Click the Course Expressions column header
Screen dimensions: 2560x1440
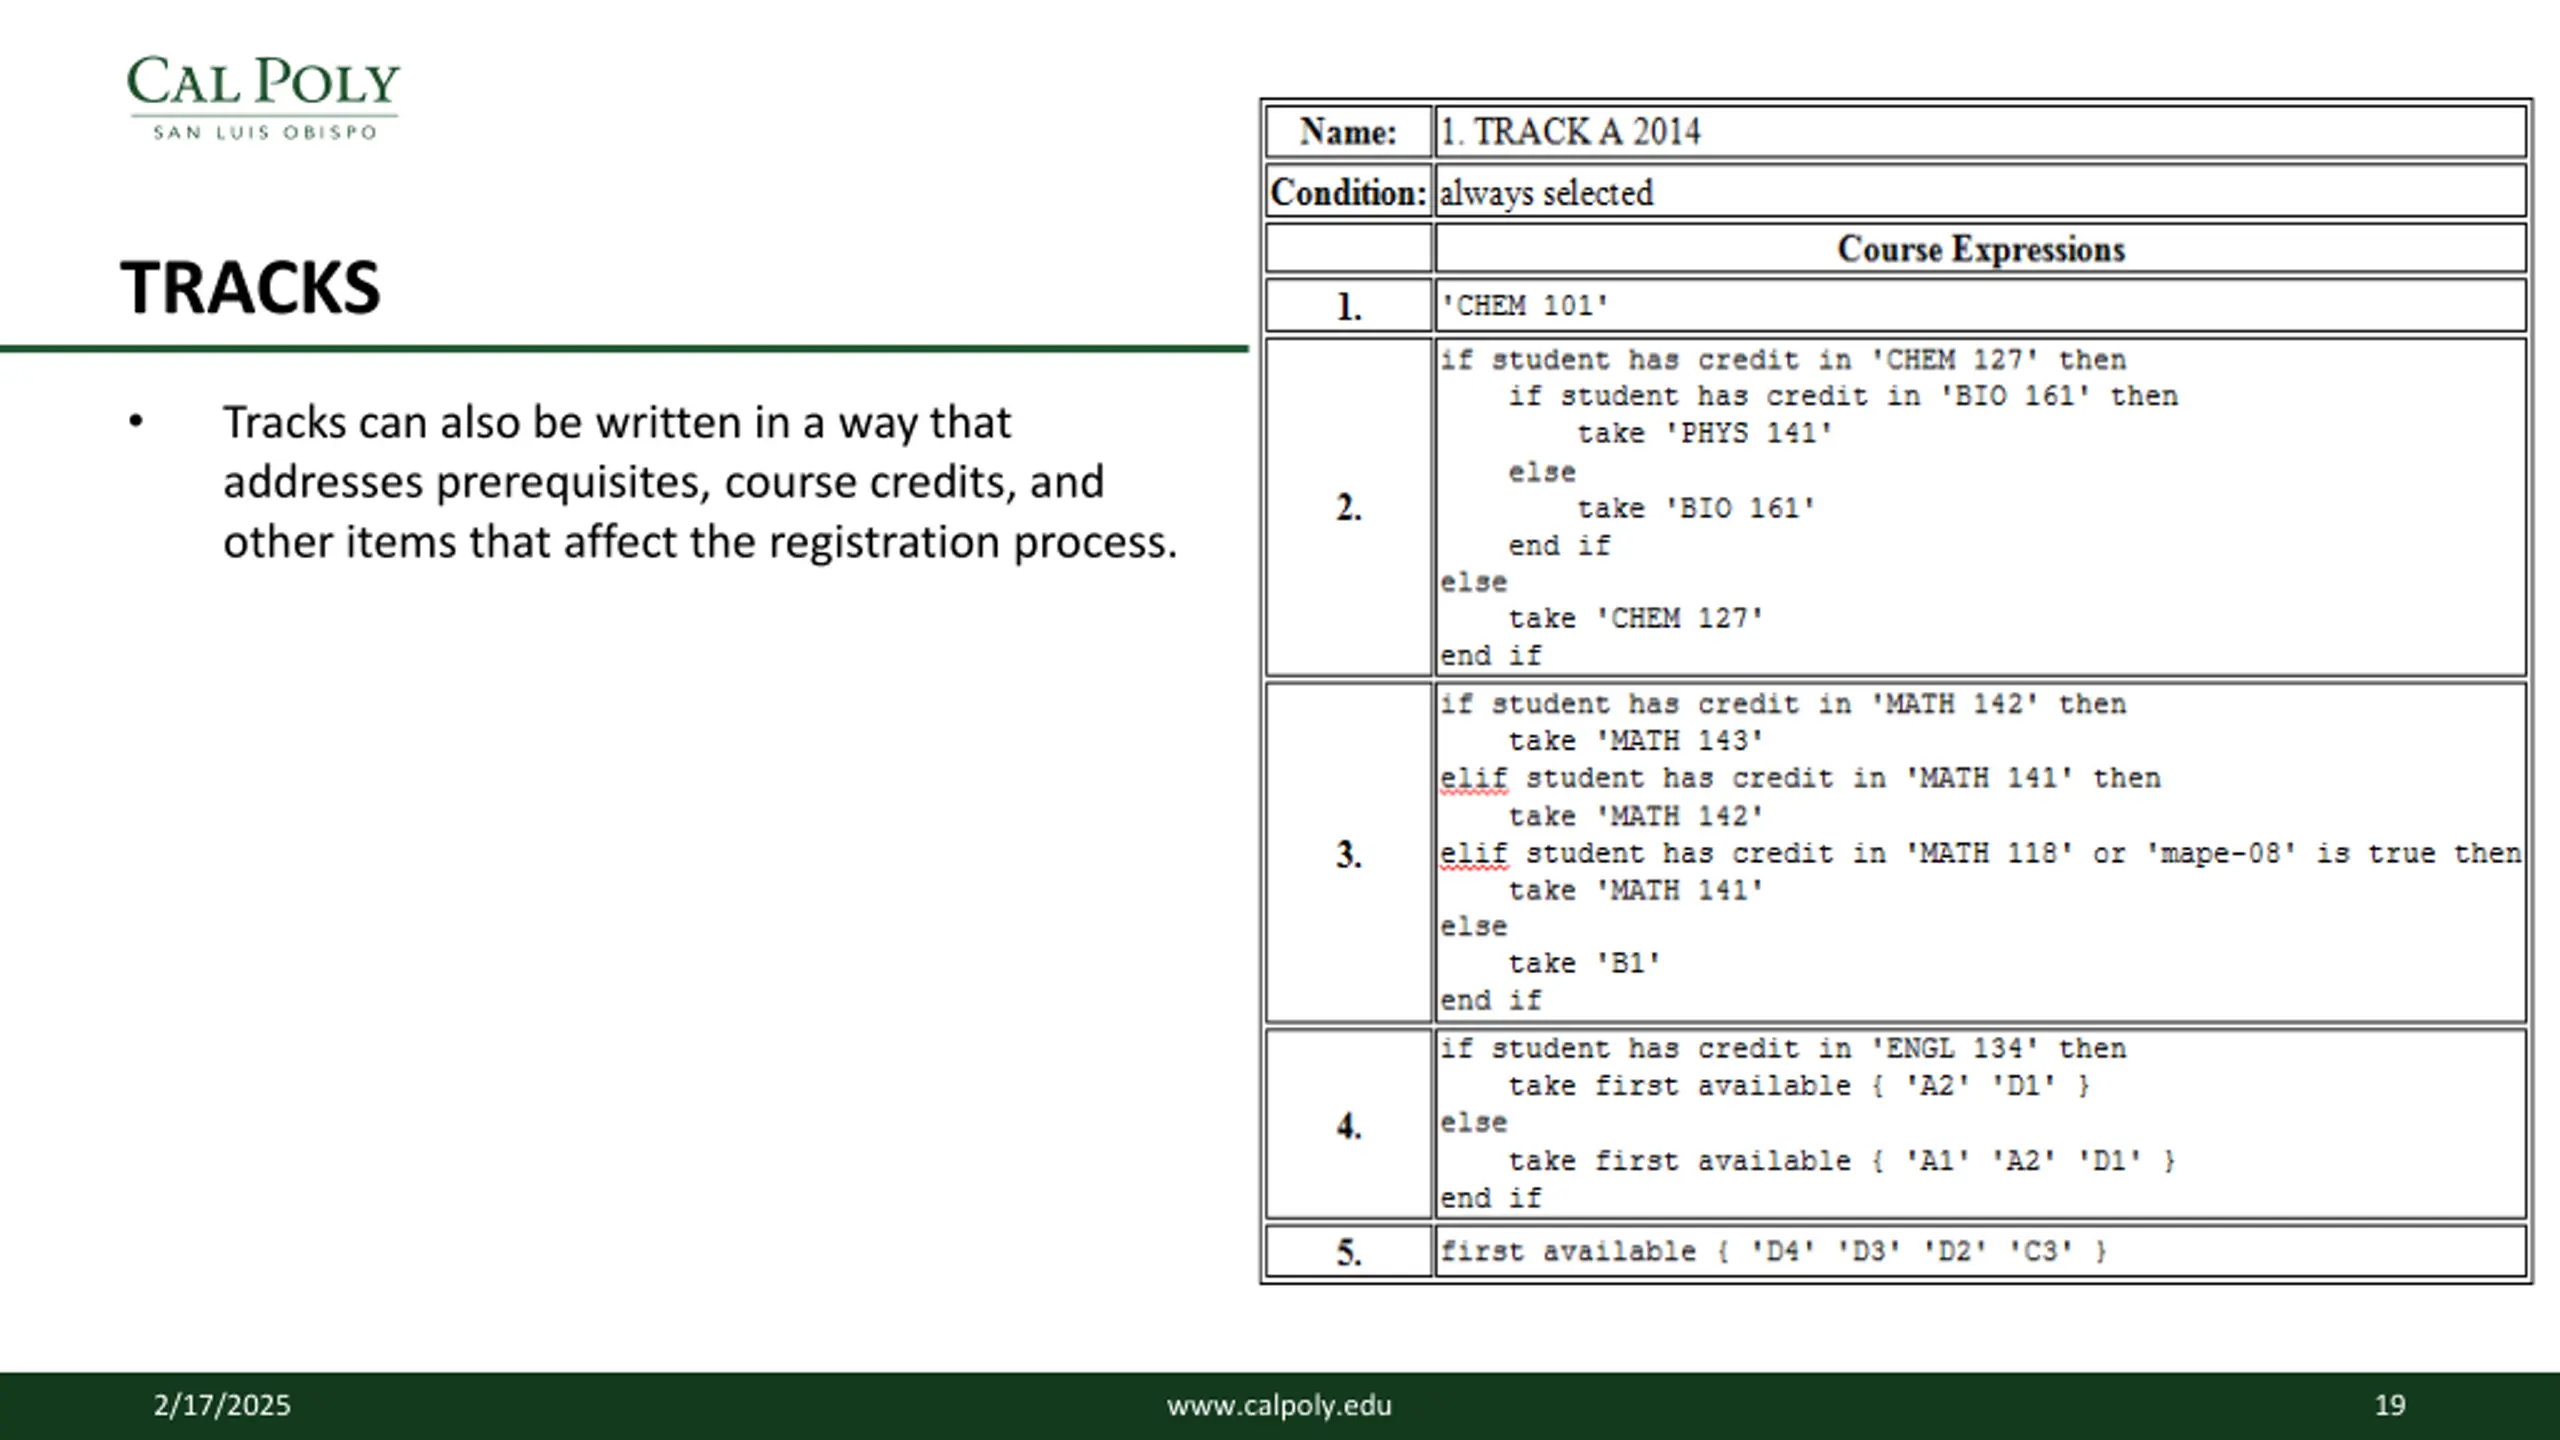(1981, 249)
